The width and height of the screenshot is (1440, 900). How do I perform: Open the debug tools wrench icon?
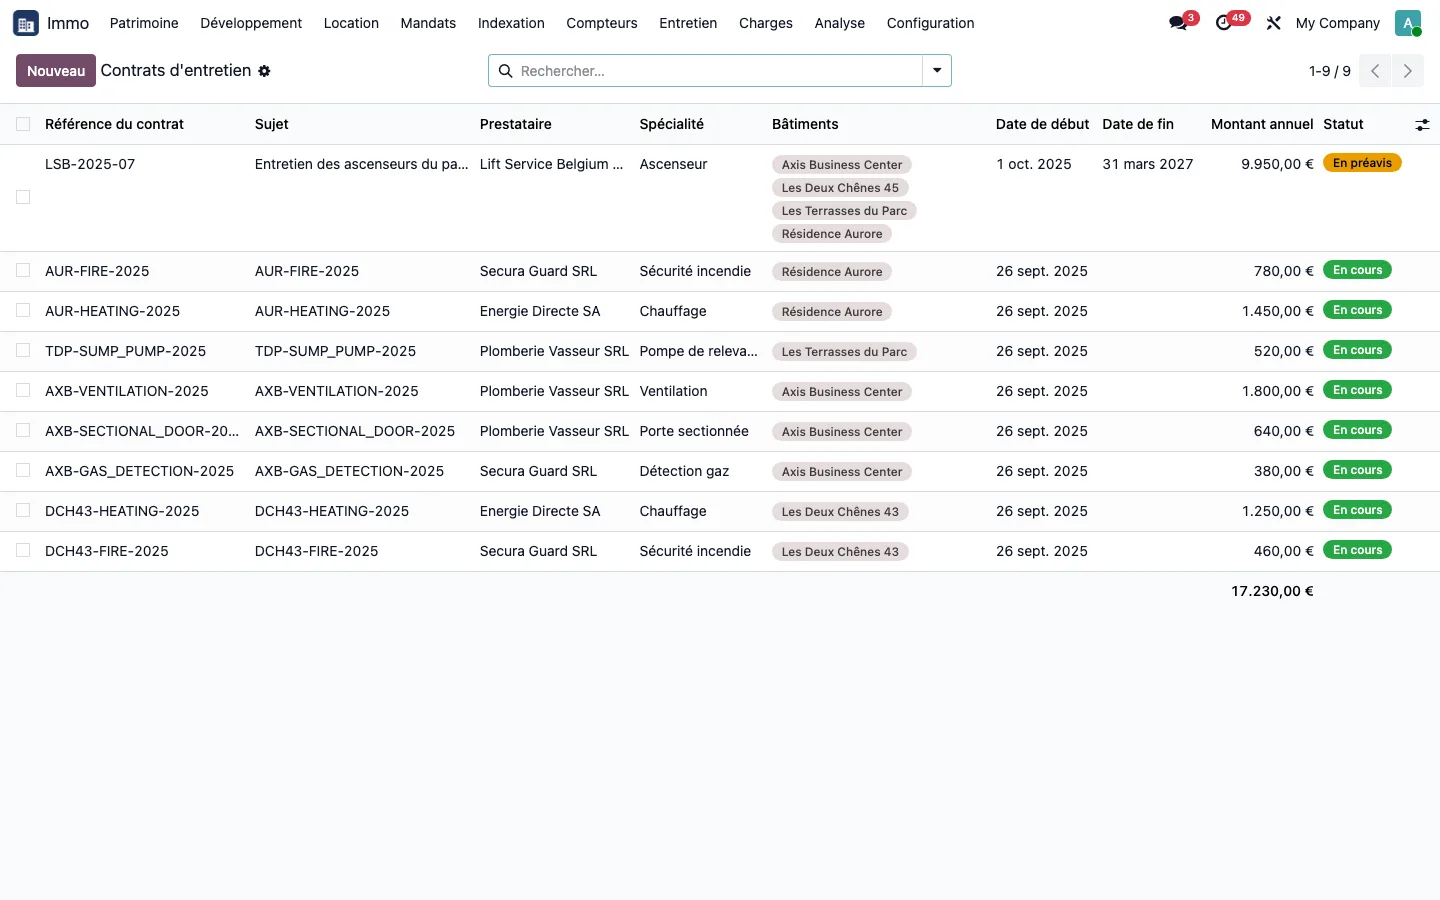click(x=1273, y=23)
